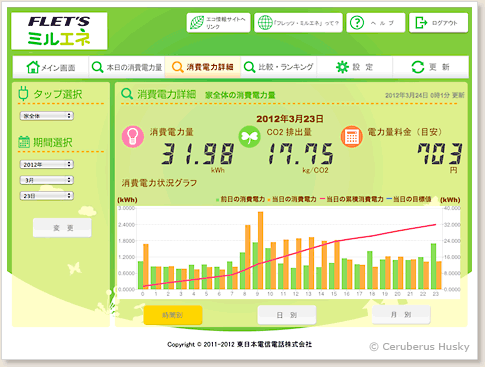Open the eco information site leaf link
The height and width of the screenshot is (367, 485).
click(x=218, y=23)
